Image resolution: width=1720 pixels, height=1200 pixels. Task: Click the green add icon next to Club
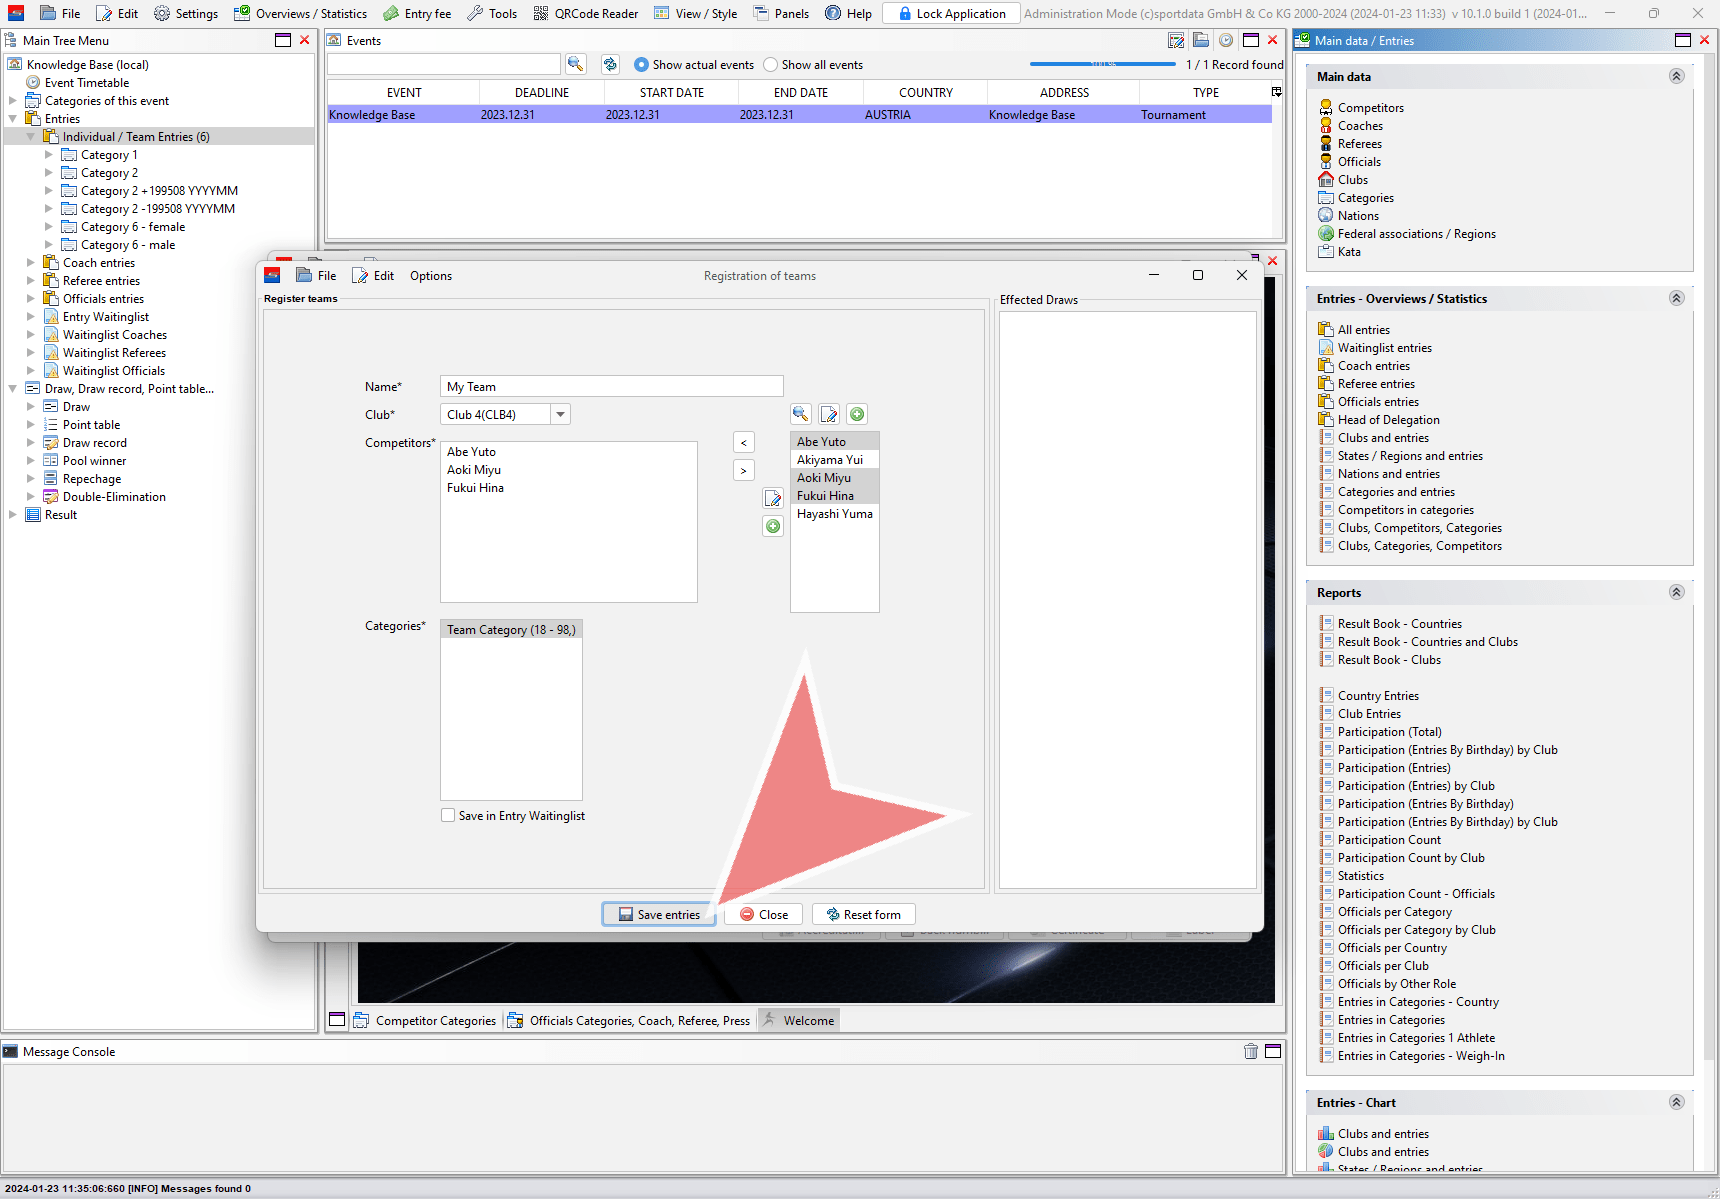(x=857, y=414)
